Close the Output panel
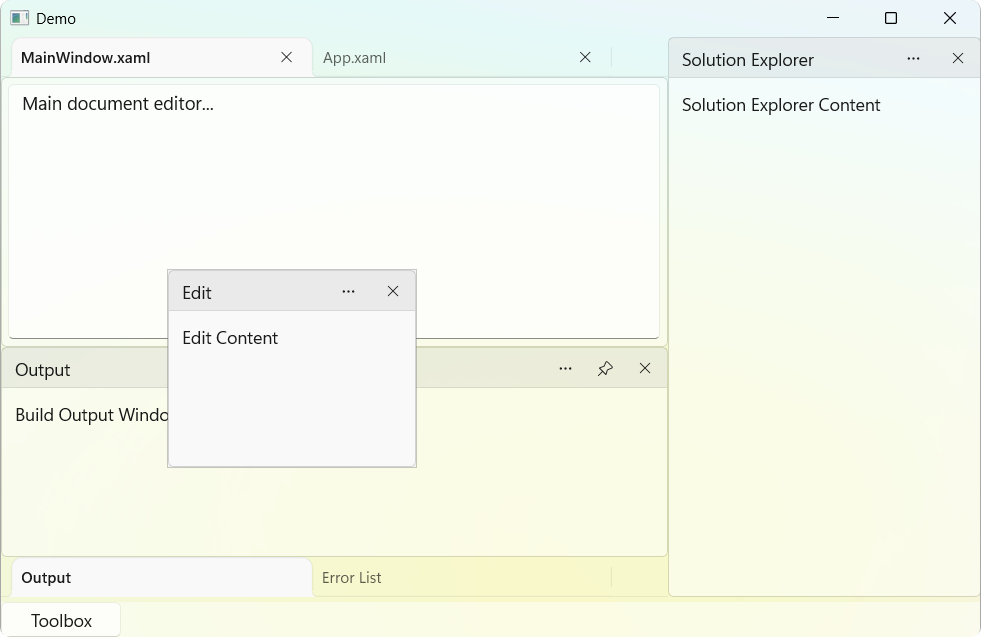This screenshot has height=637, width=981. tap(645, 369)
